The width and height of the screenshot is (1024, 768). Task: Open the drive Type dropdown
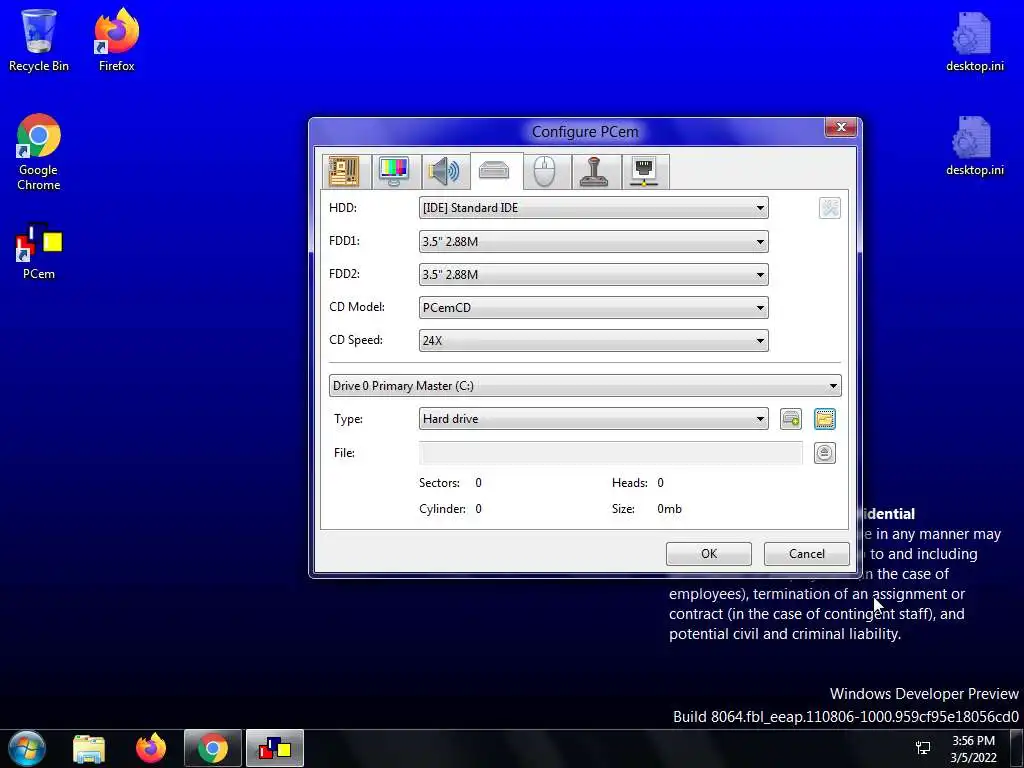point(593,419)
